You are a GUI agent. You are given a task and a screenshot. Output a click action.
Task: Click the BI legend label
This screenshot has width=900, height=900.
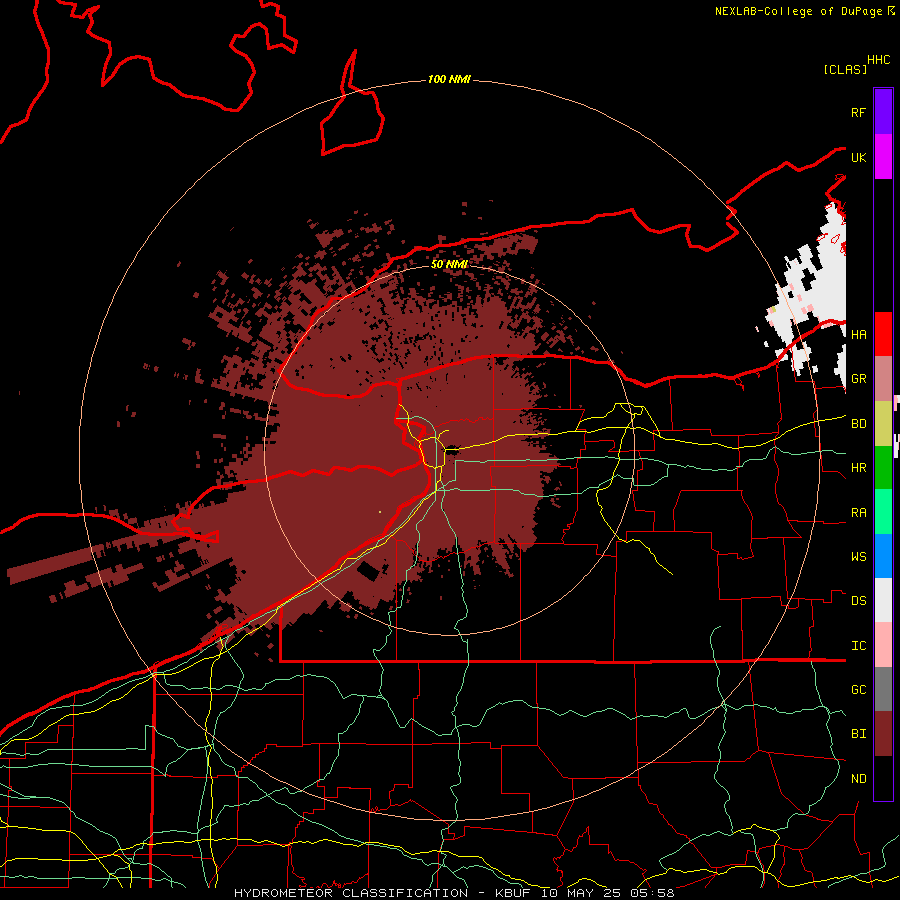point(858,734)
